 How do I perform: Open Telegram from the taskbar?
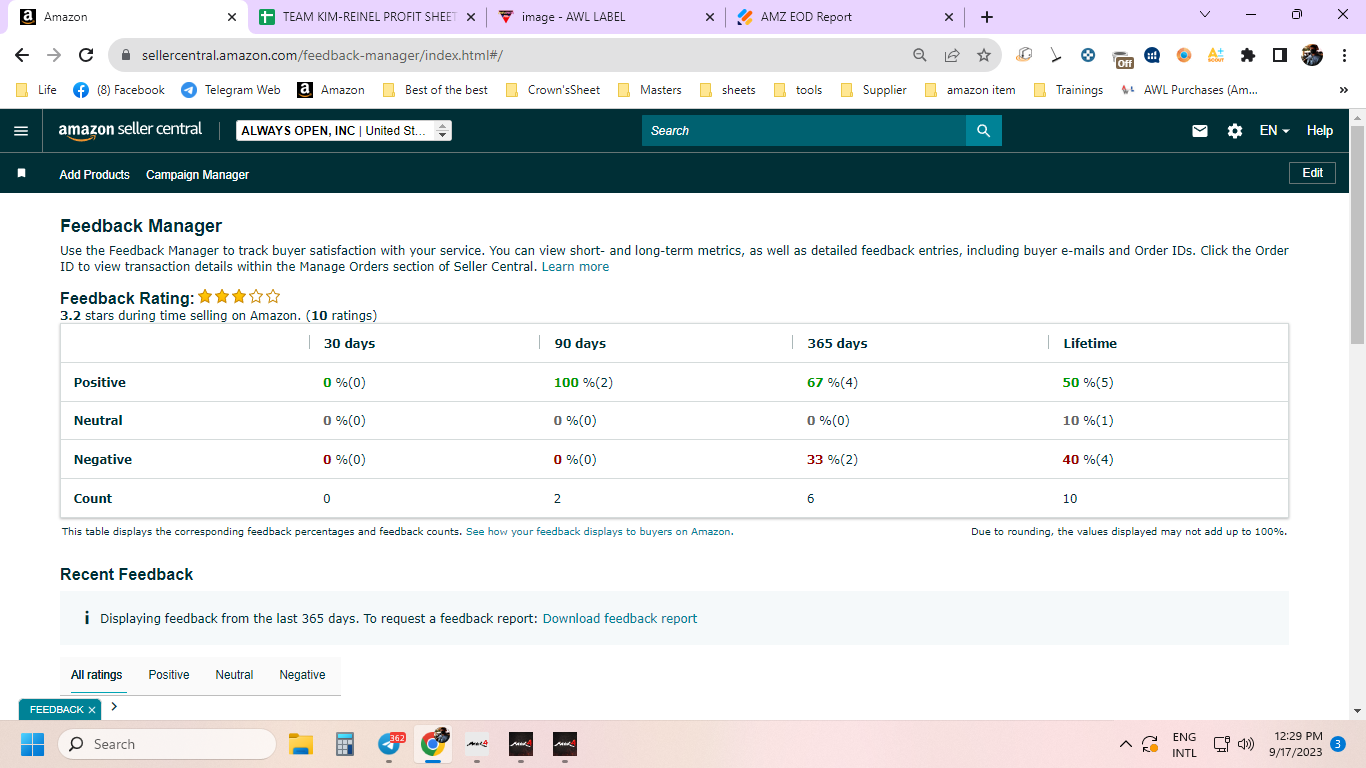coord(390,744)
